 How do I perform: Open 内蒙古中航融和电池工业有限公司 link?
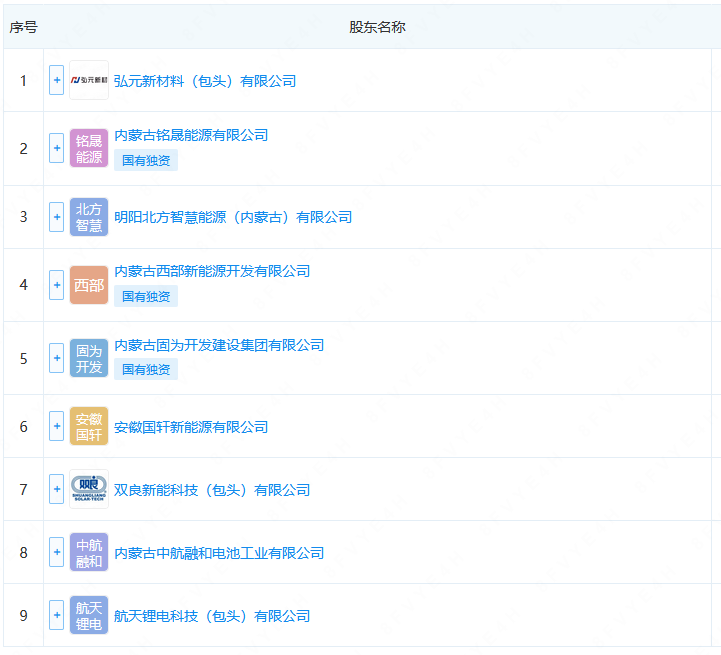[x=219, y=553]
